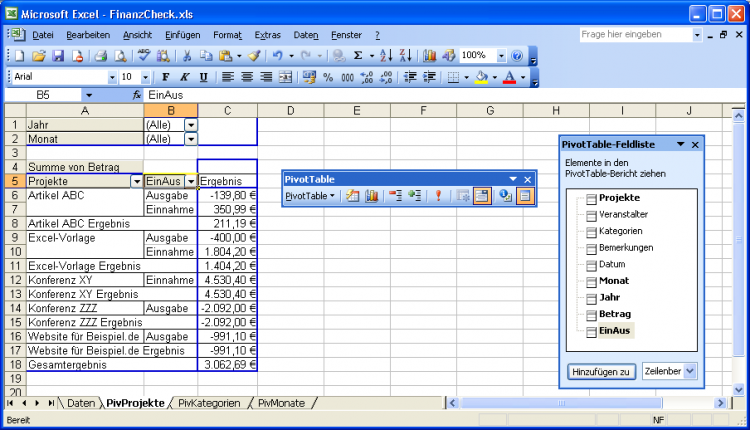Open the Jahr filter dropdown in B1
This screenshot has width=750, height=430.
(190, 125)
